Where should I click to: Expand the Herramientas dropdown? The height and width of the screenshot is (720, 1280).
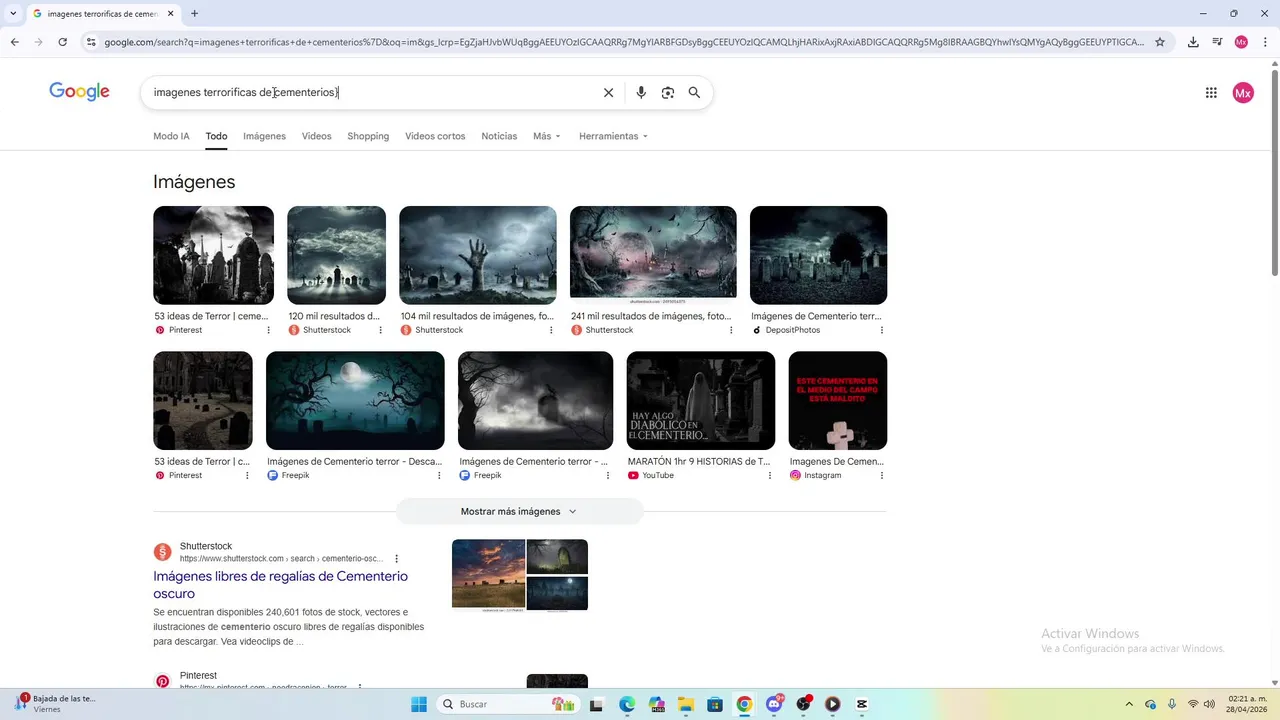click(x=613, y=136)
